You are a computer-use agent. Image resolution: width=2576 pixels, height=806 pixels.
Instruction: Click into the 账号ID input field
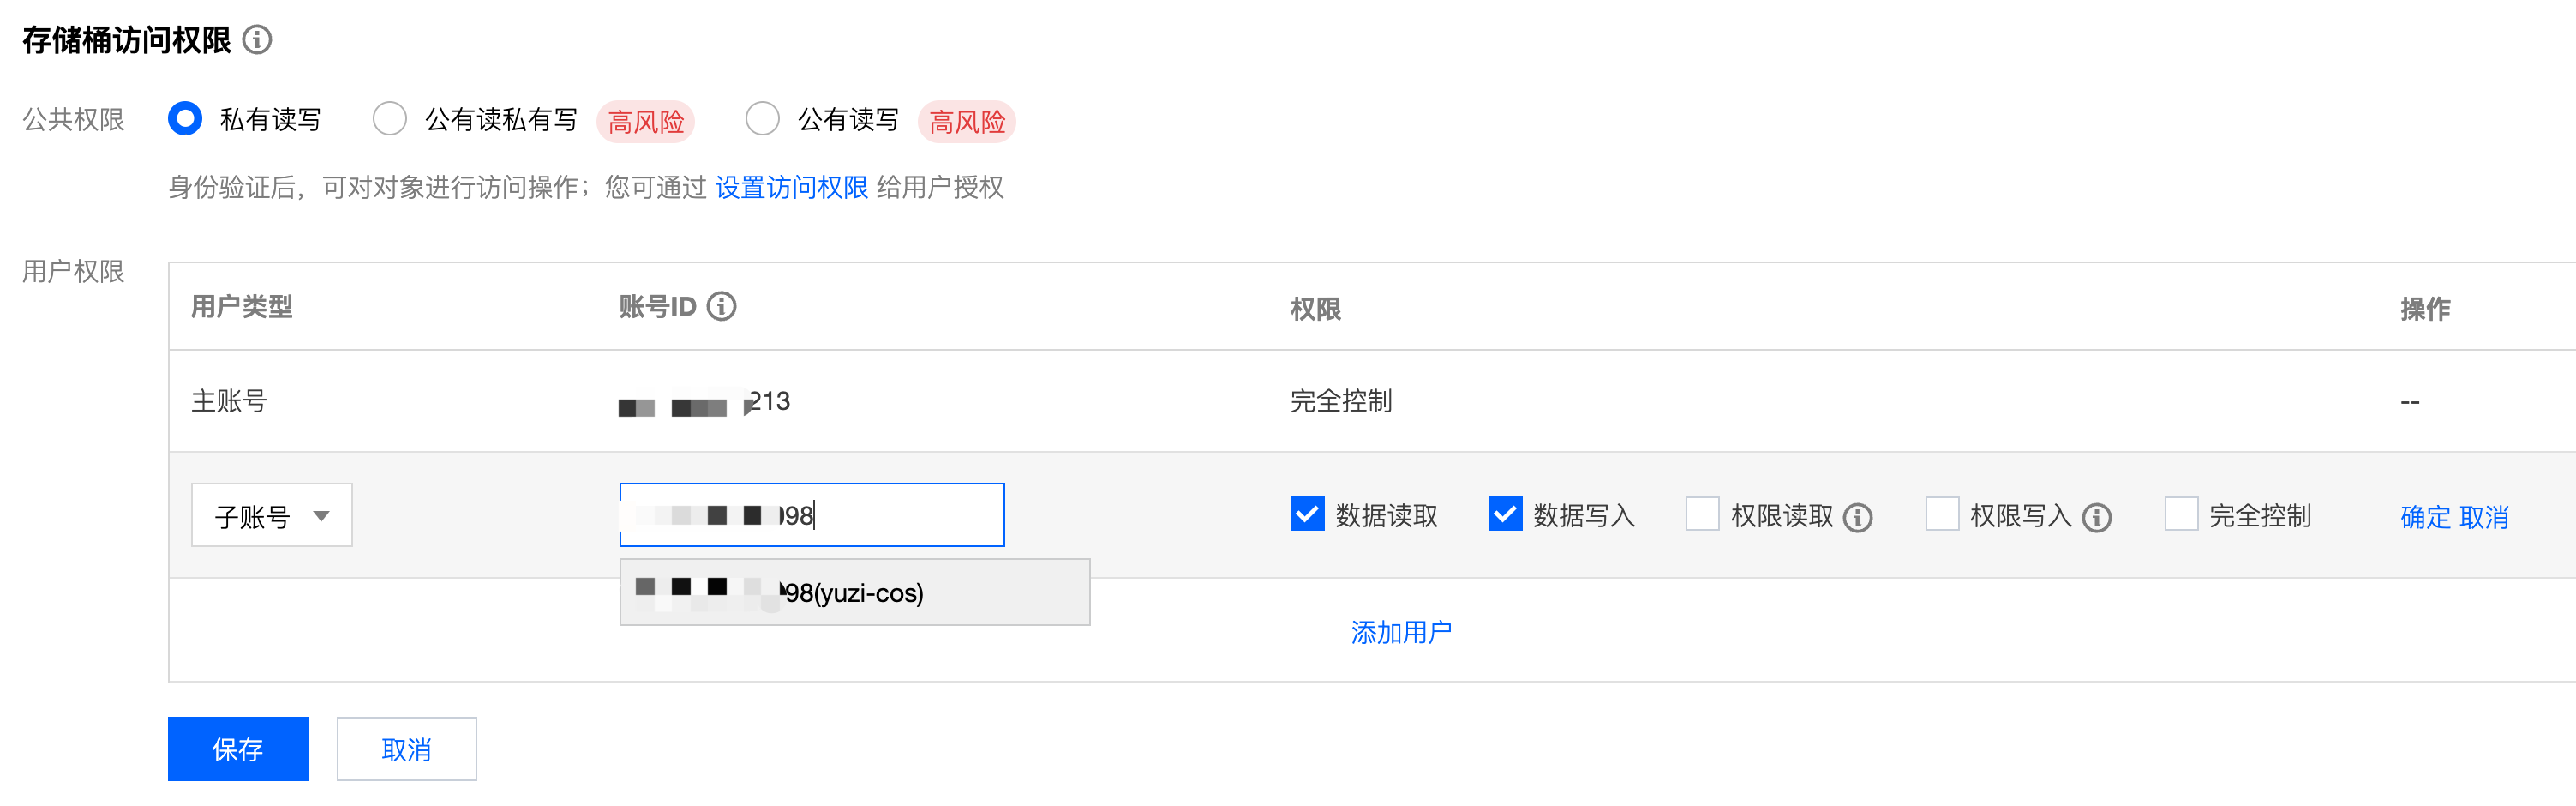pos(900,516)
